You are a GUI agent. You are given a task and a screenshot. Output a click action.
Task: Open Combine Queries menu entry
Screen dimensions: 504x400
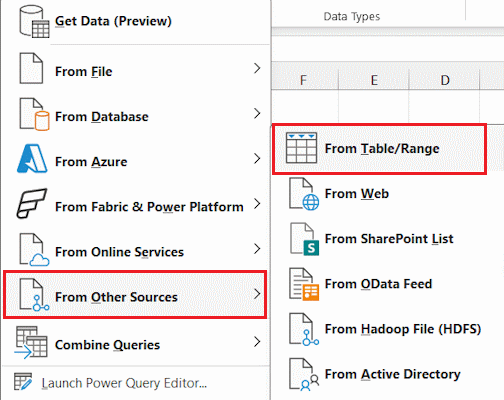tap(135, 342)
